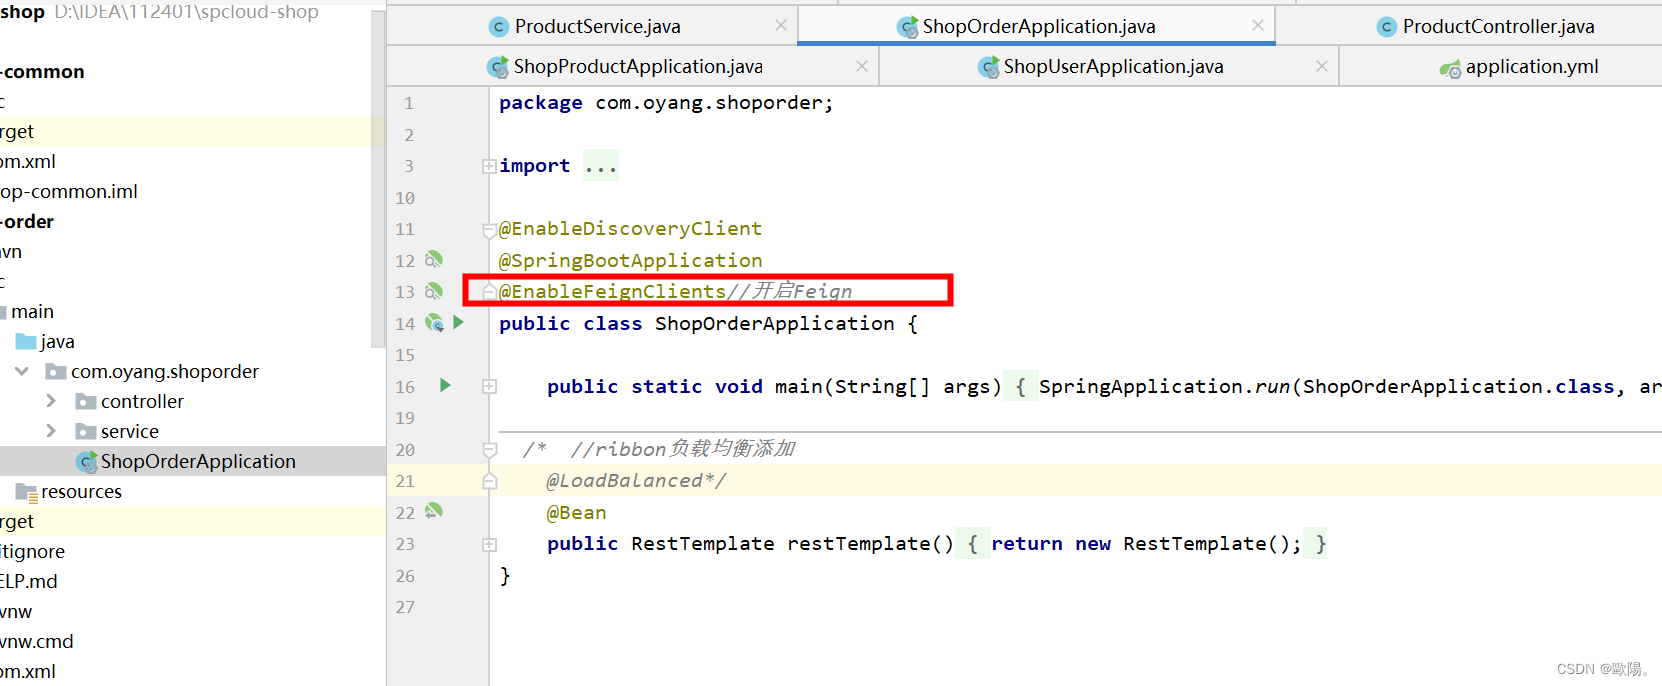Click java folder icon
This screenshot has height=686, width=1662.
click(26, 342)
